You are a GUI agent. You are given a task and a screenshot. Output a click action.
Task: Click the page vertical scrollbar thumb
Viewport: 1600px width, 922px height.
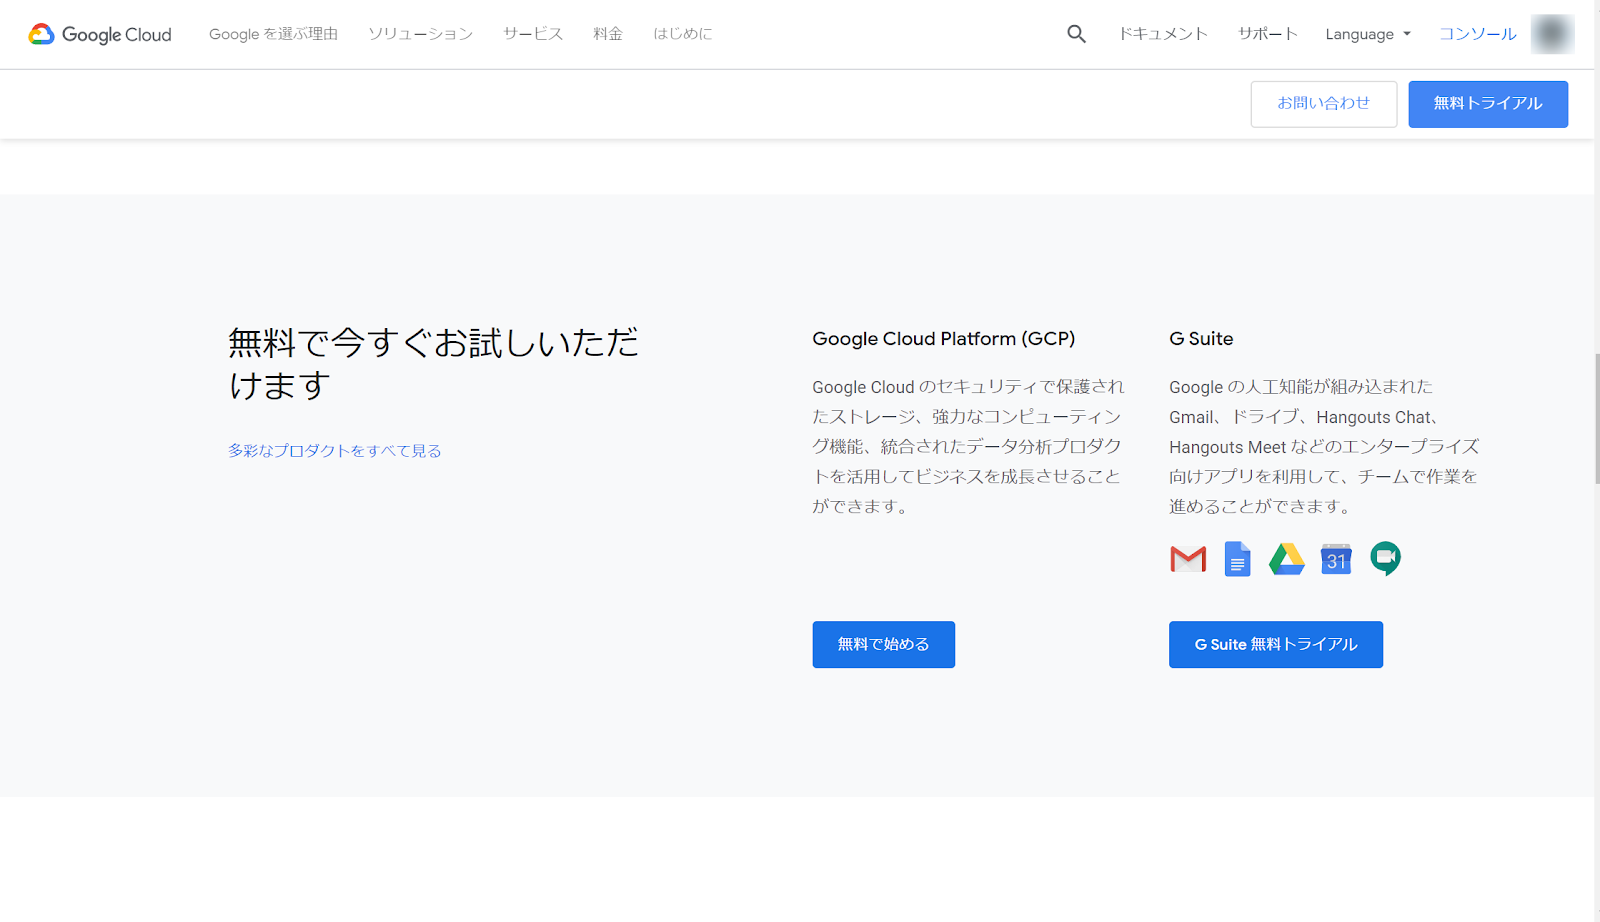click(x=1596, y=419)
